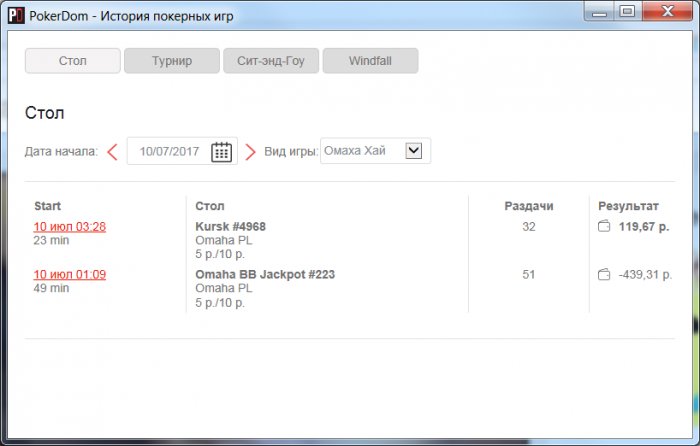
Task: Click wallet icon beside 119,67 р. result
Action: (x=604, y=226)
